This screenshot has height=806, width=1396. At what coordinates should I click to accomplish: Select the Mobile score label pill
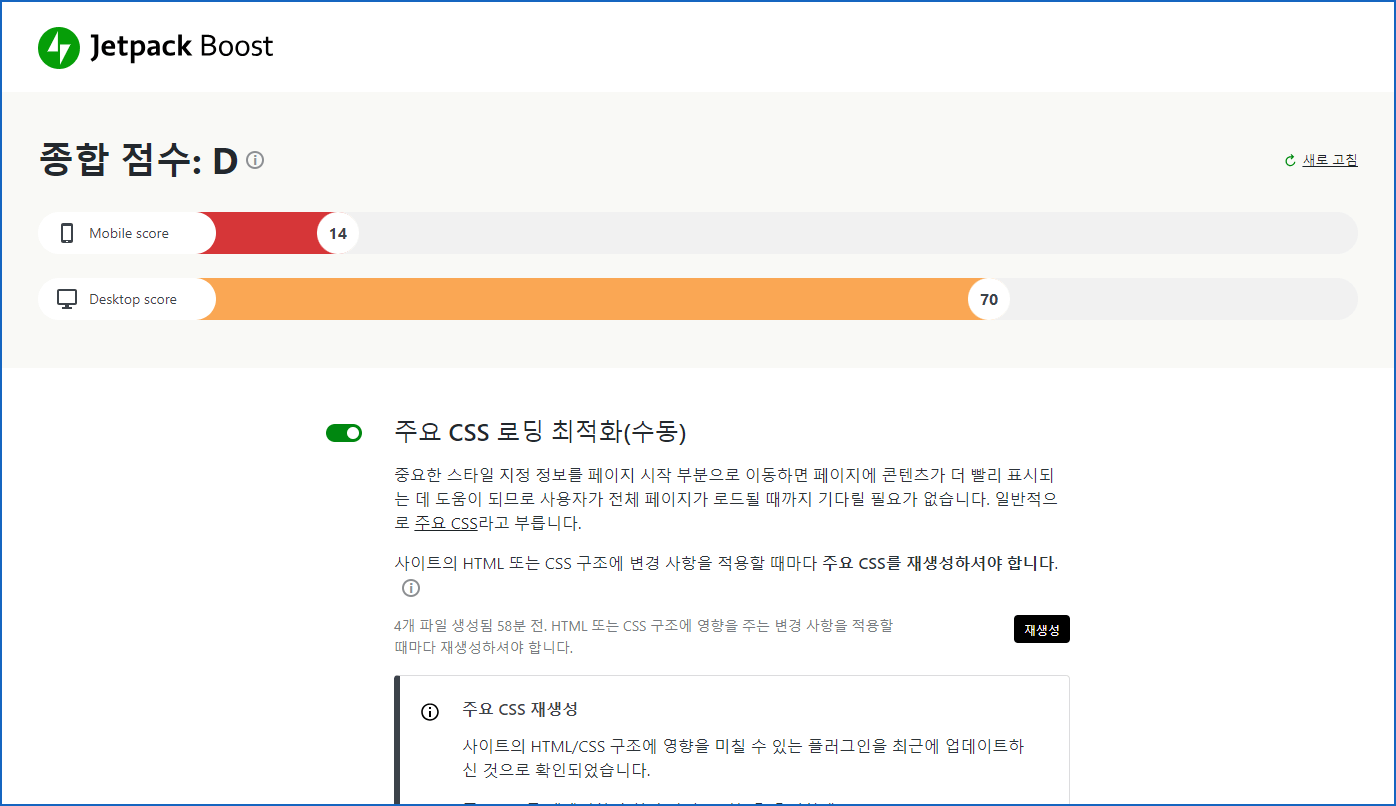(x=123, y=232)
